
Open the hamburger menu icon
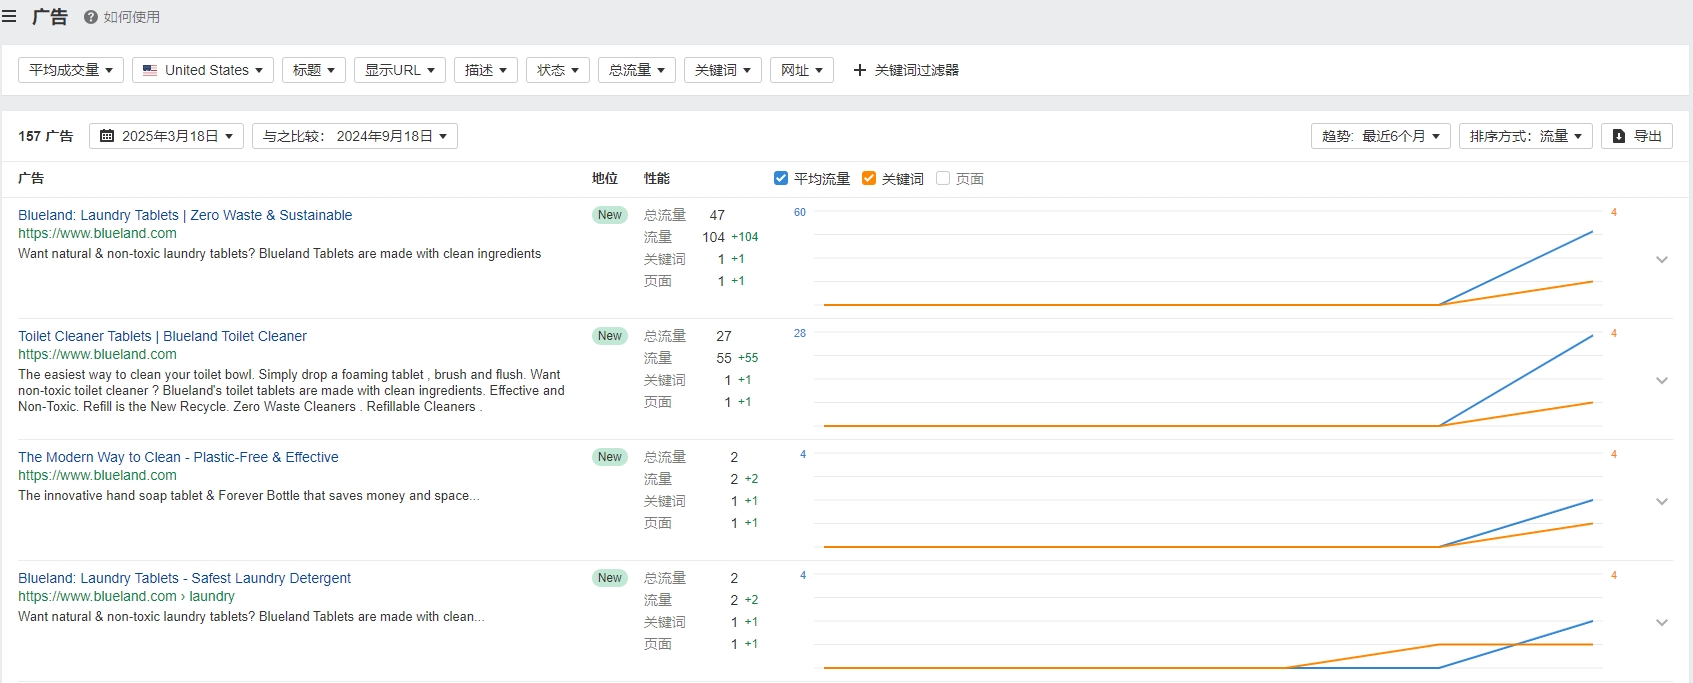coord(9,16)
